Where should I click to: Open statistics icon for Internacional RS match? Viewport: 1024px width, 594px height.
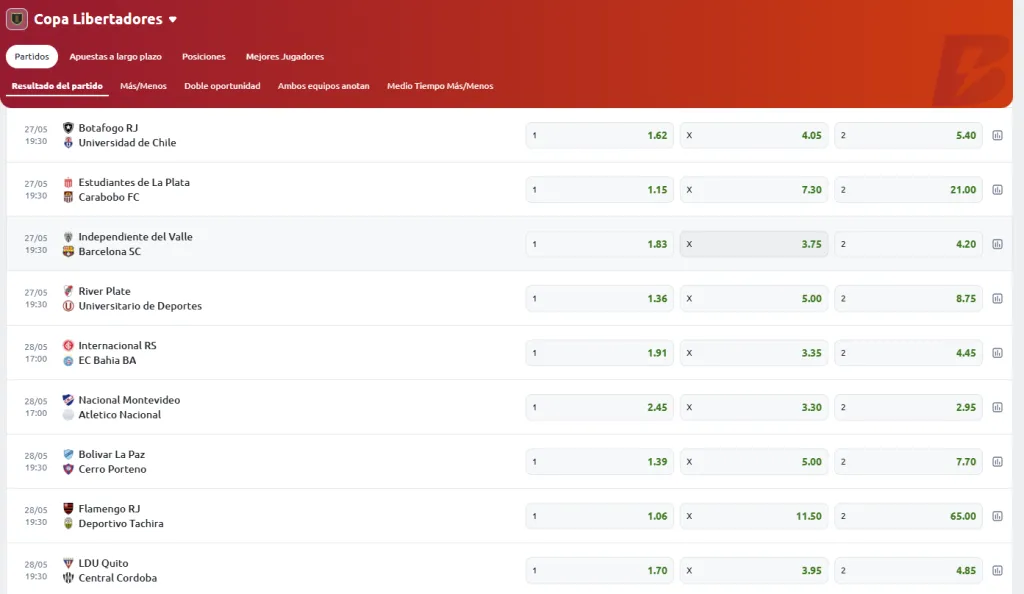pyautogui.click(x=997, y=353)
